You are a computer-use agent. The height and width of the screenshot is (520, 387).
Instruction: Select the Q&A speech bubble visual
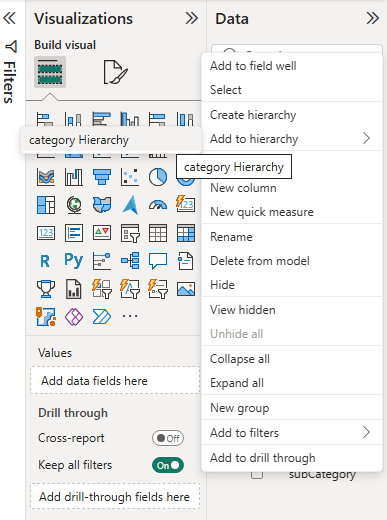pos(158,261)
